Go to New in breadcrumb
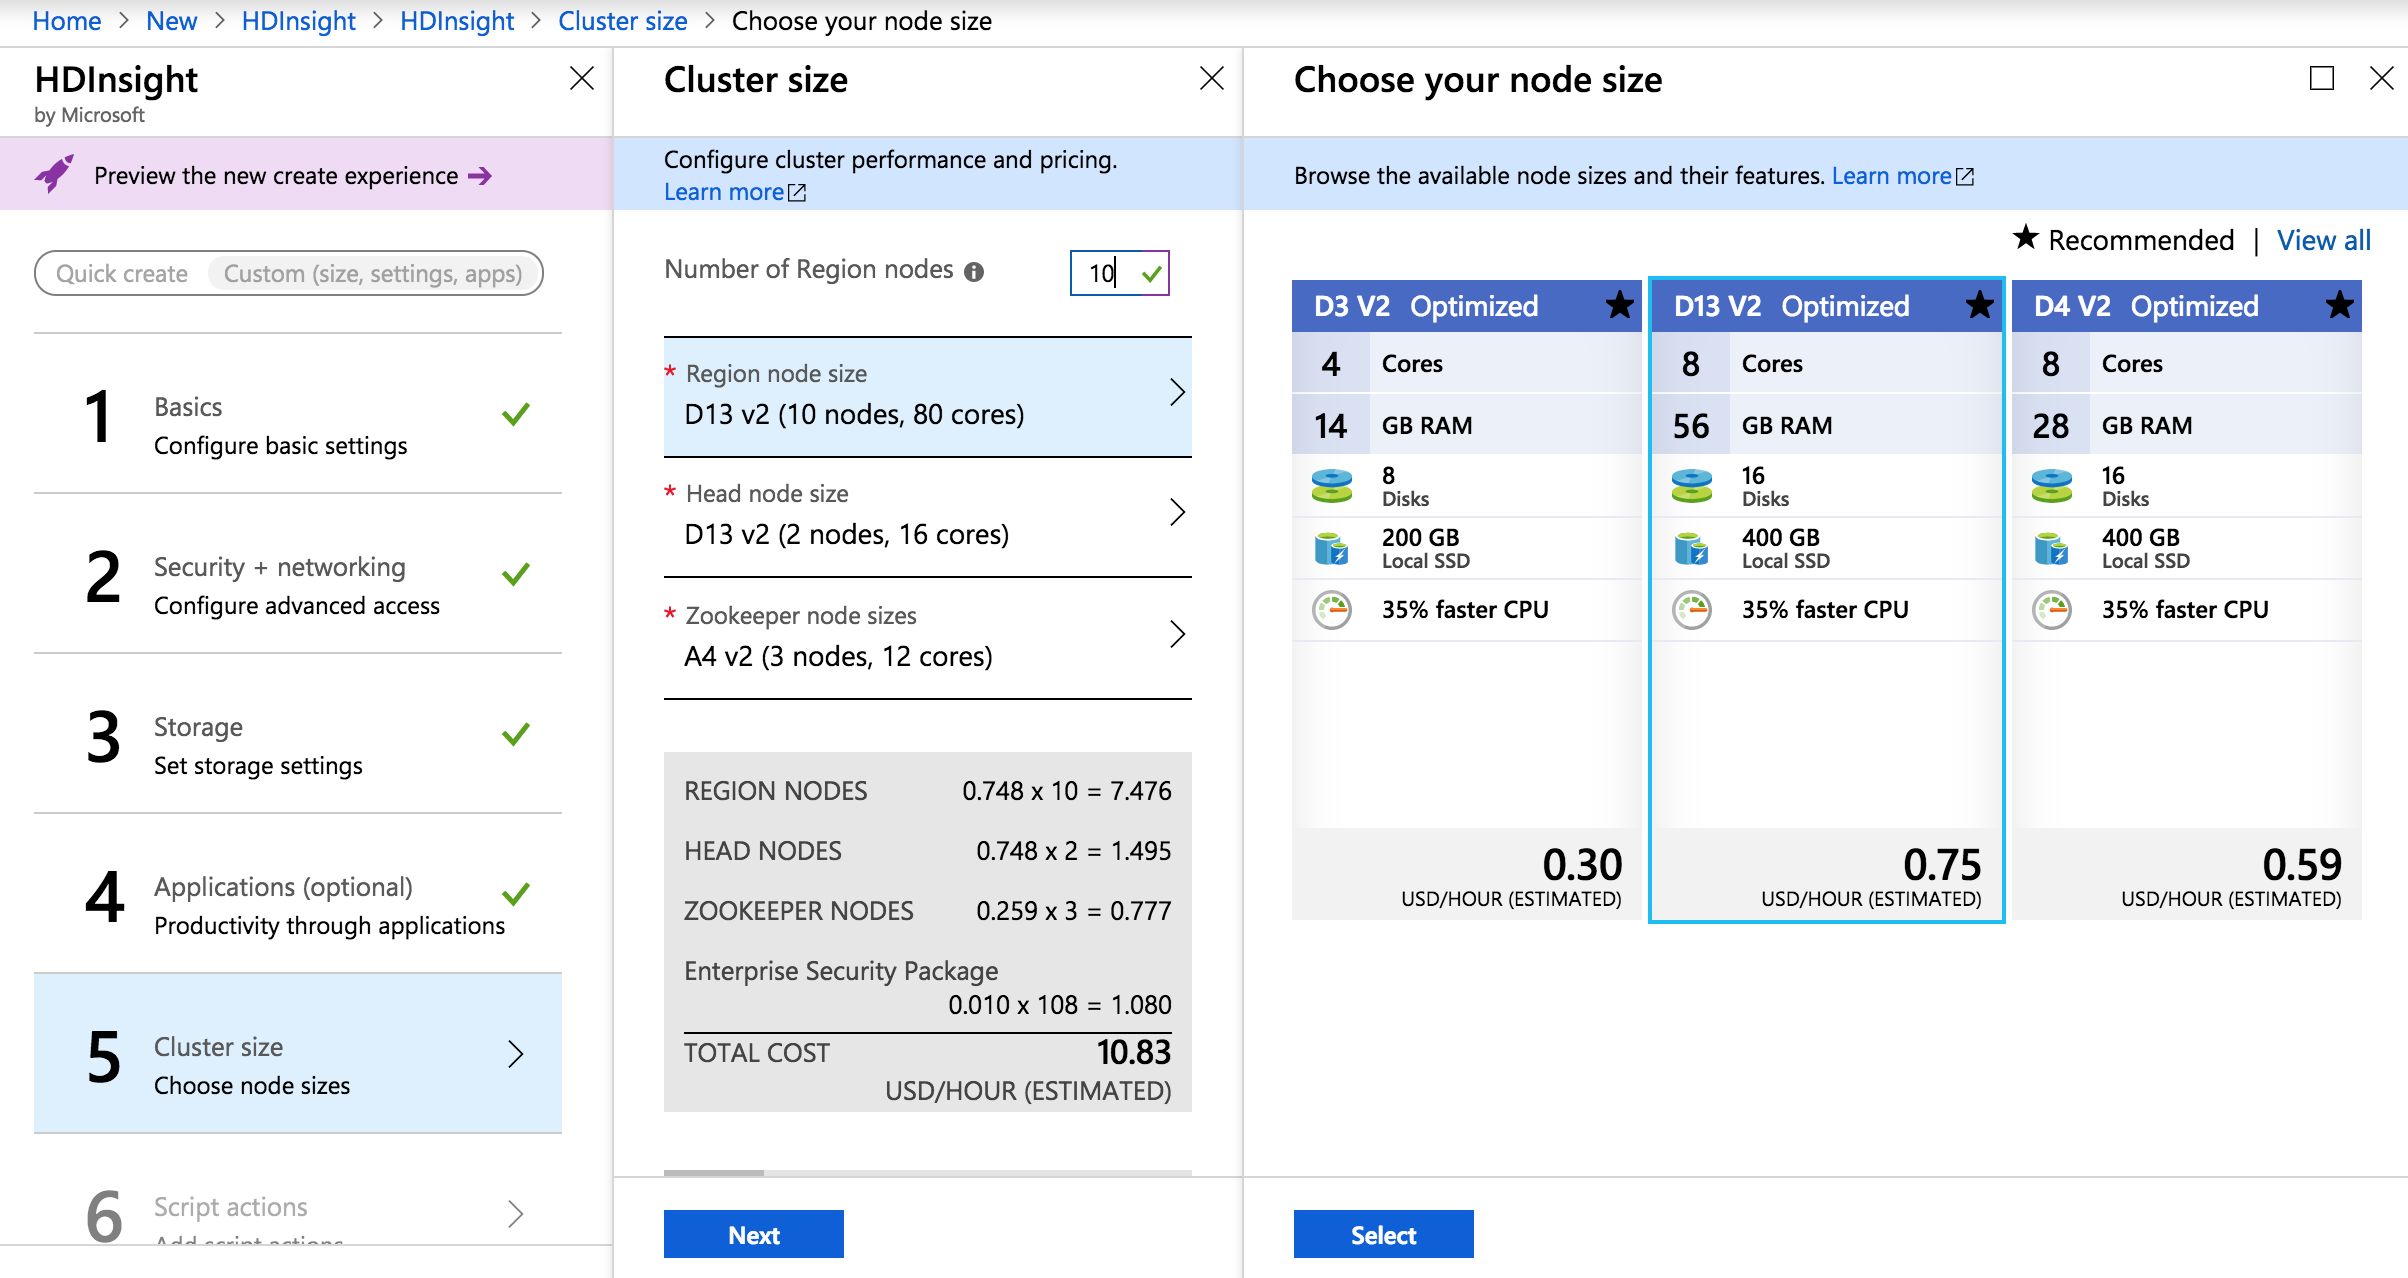 (172, 21)
